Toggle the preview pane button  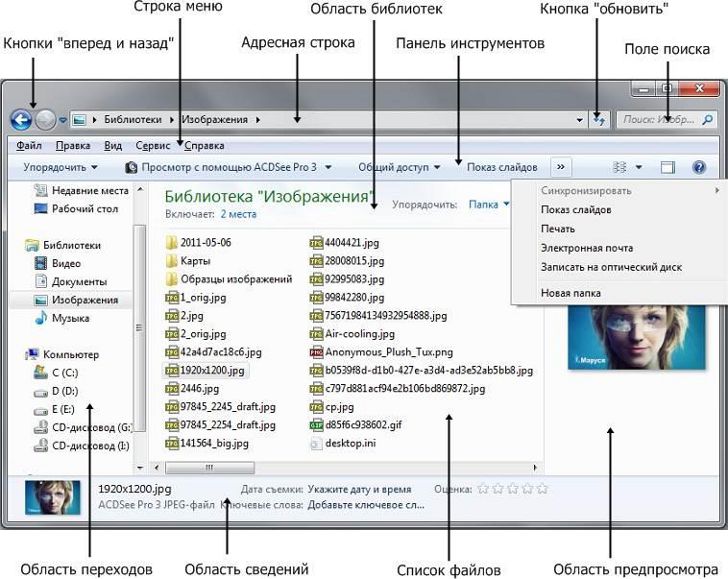click(x=668, y=167)
